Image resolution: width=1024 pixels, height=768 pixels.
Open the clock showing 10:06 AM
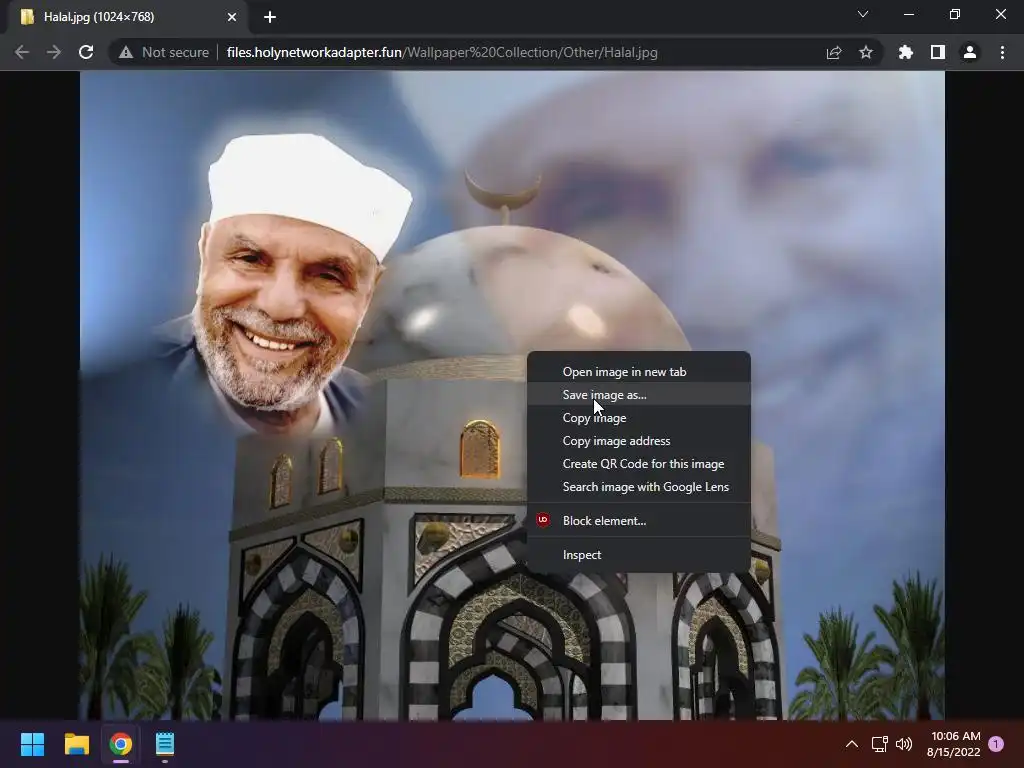(953, 744)
